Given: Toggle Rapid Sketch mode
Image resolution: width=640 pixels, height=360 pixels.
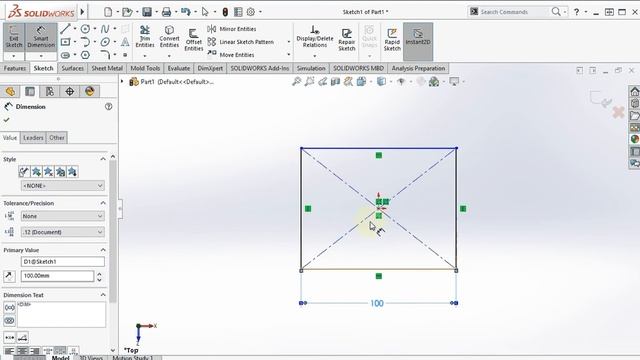Looking at the screenshot, I should [x=392, y=40].
